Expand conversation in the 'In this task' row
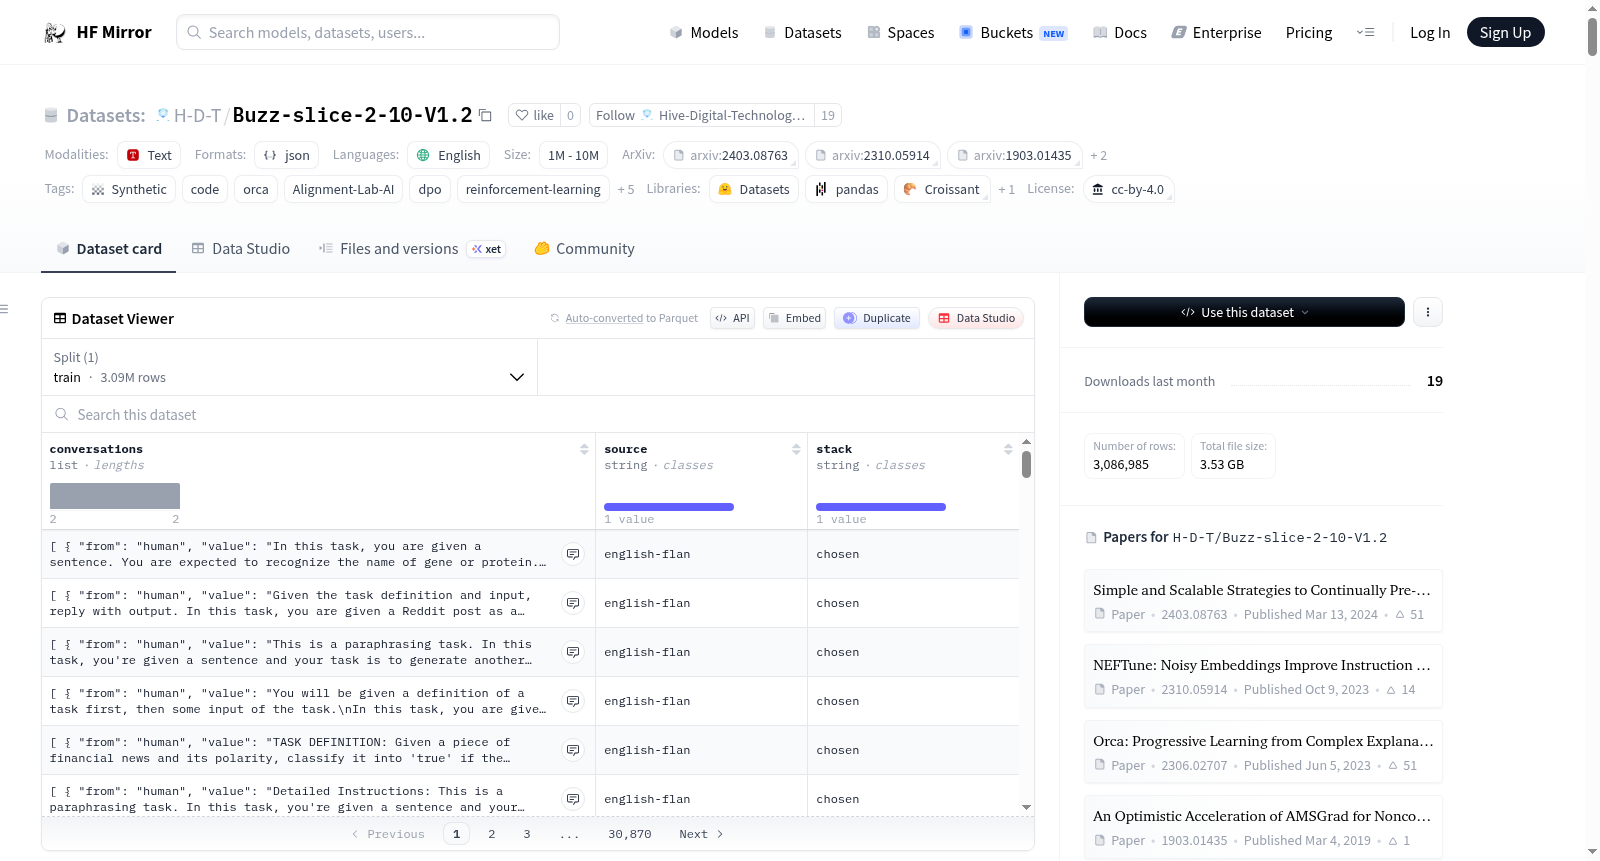 (573, 554)
